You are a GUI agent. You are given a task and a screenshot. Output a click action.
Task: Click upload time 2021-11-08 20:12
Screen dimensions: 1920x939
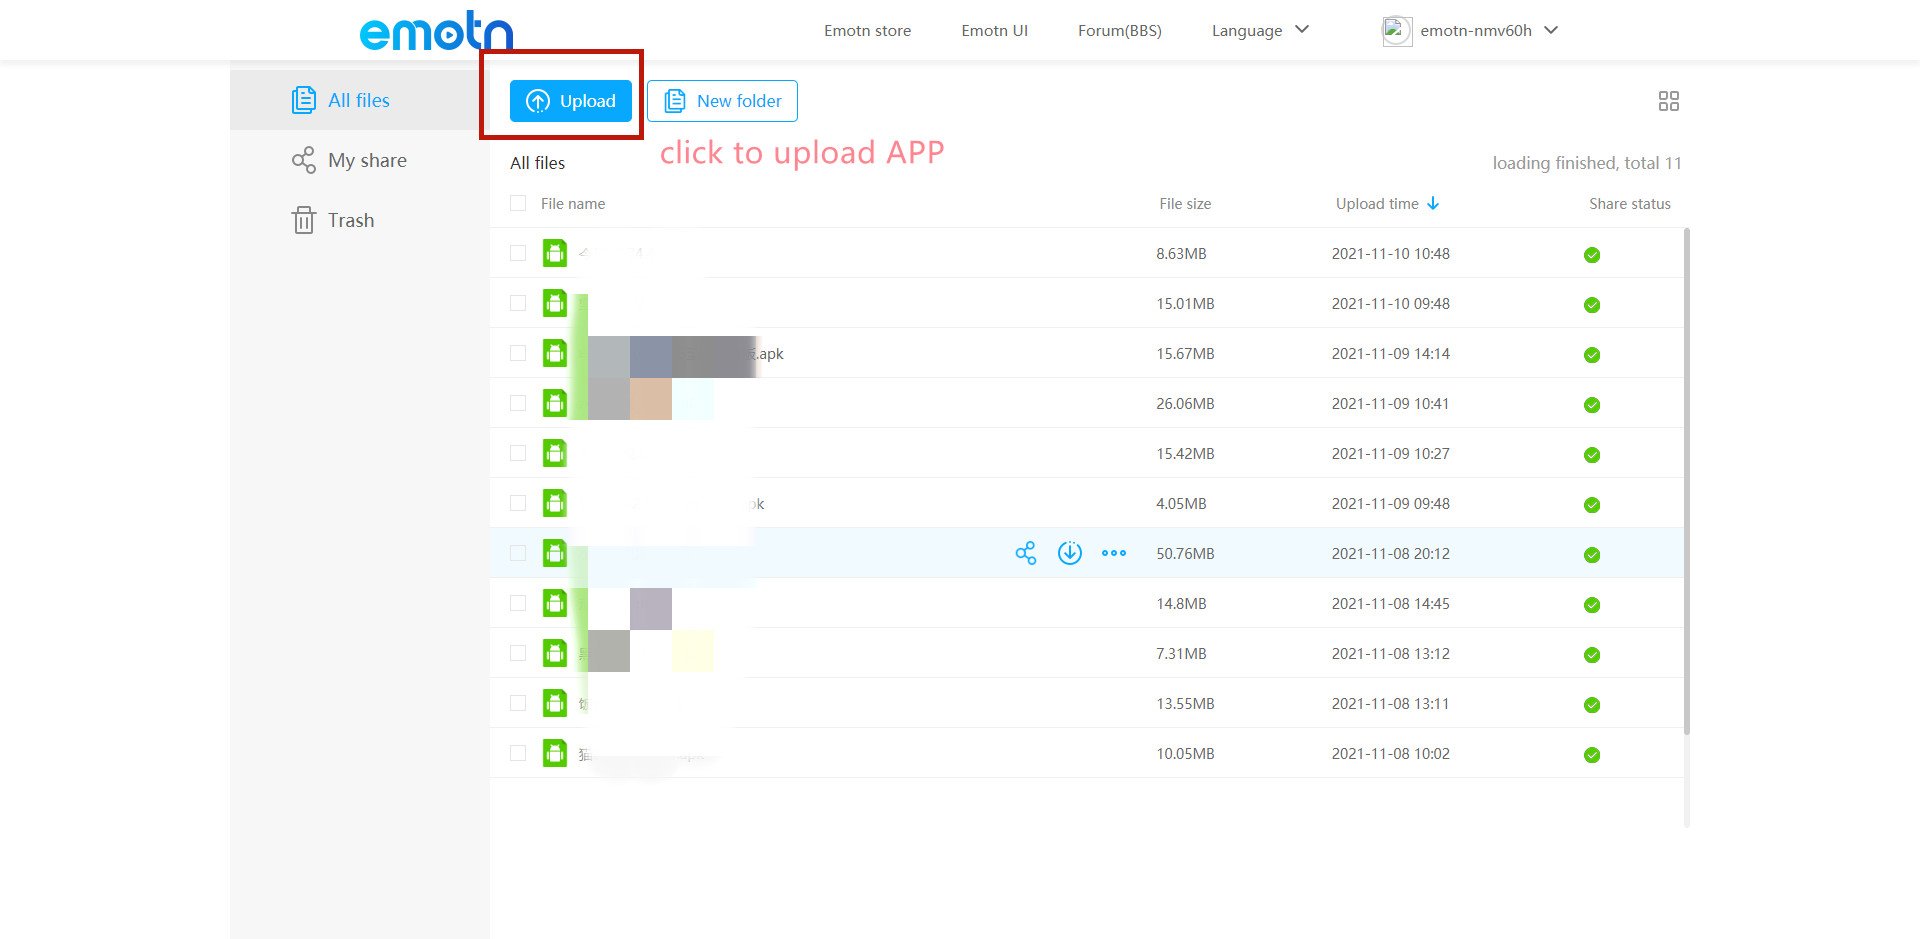[1390, 554]
